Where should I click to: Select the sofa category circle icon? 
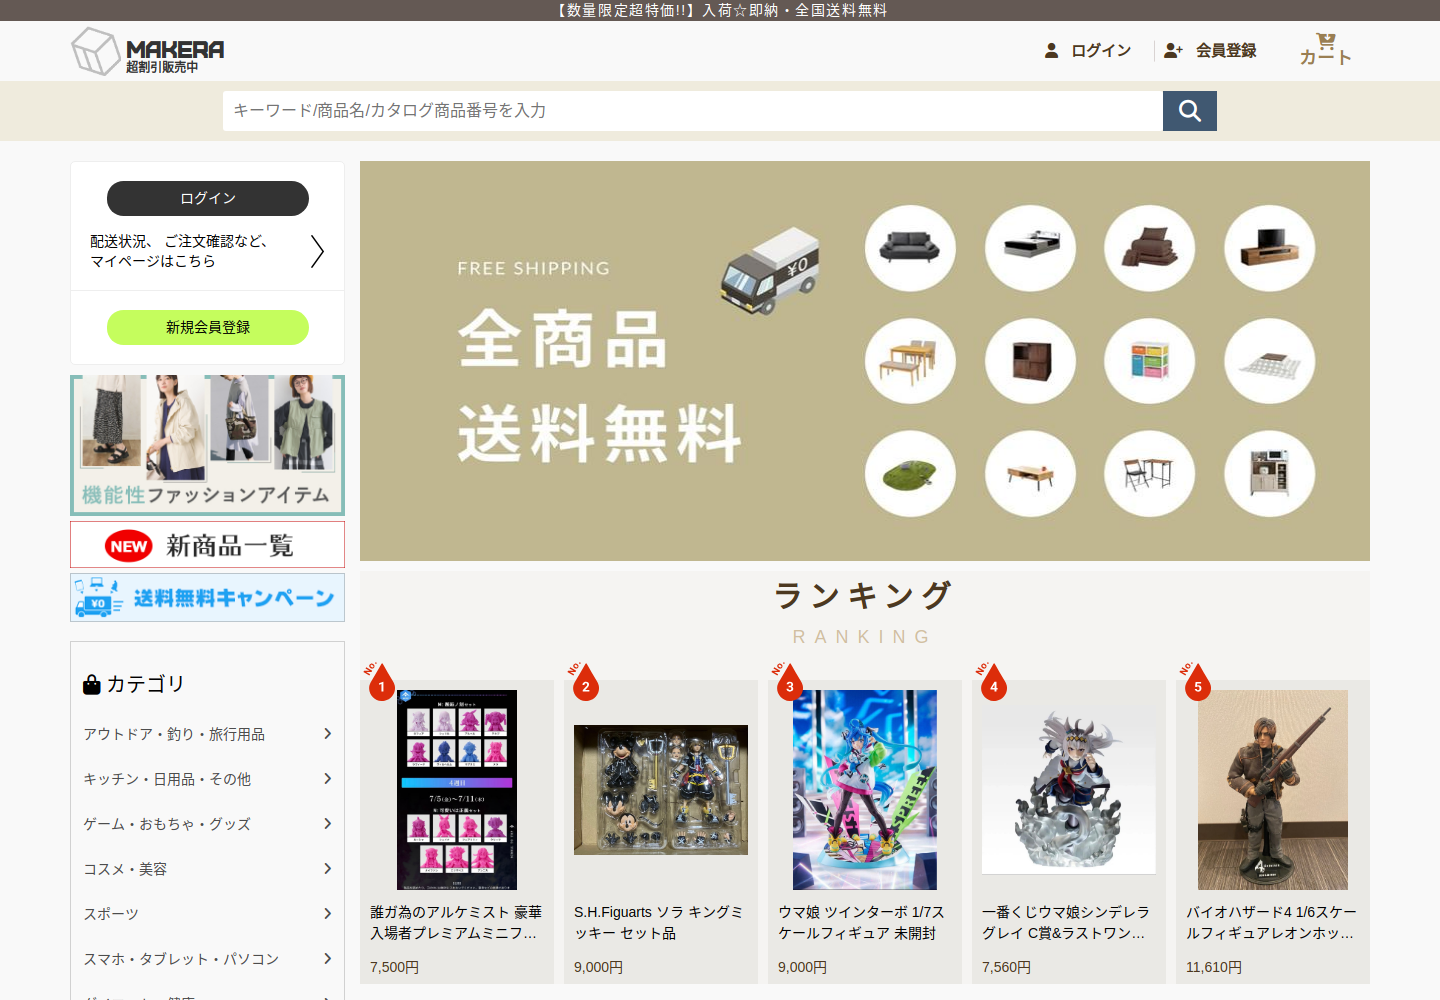click(x=910, y=248)
